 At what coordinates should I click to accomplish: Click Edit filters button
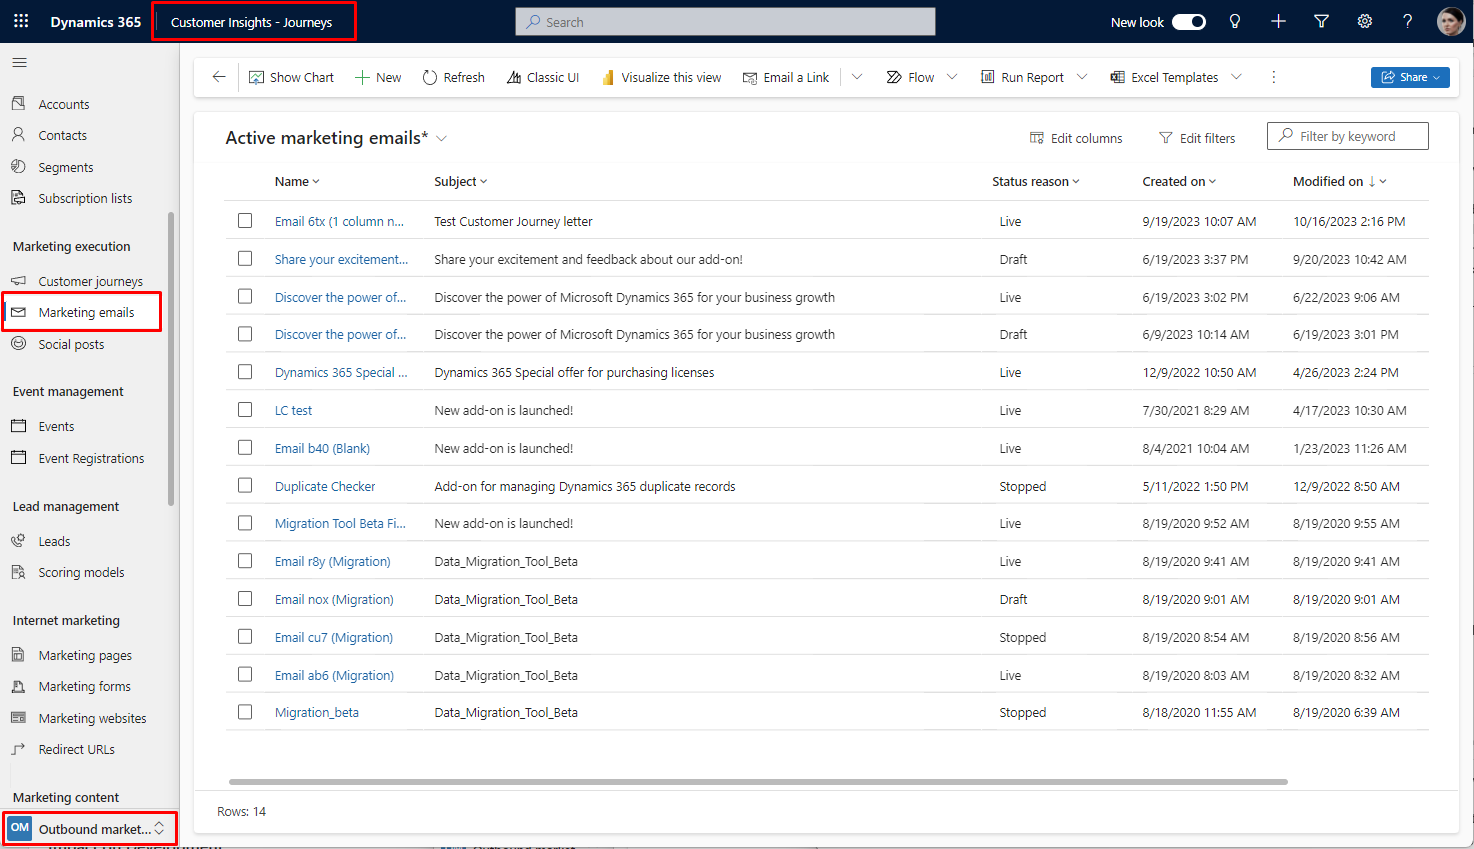coord(1197,138)
